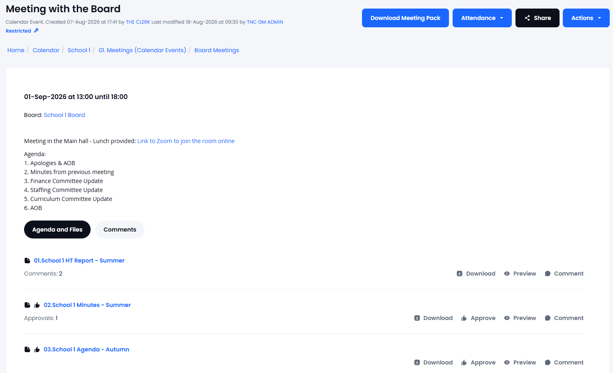
Task: Click the Restricted key icon
Action: point(36,30)
